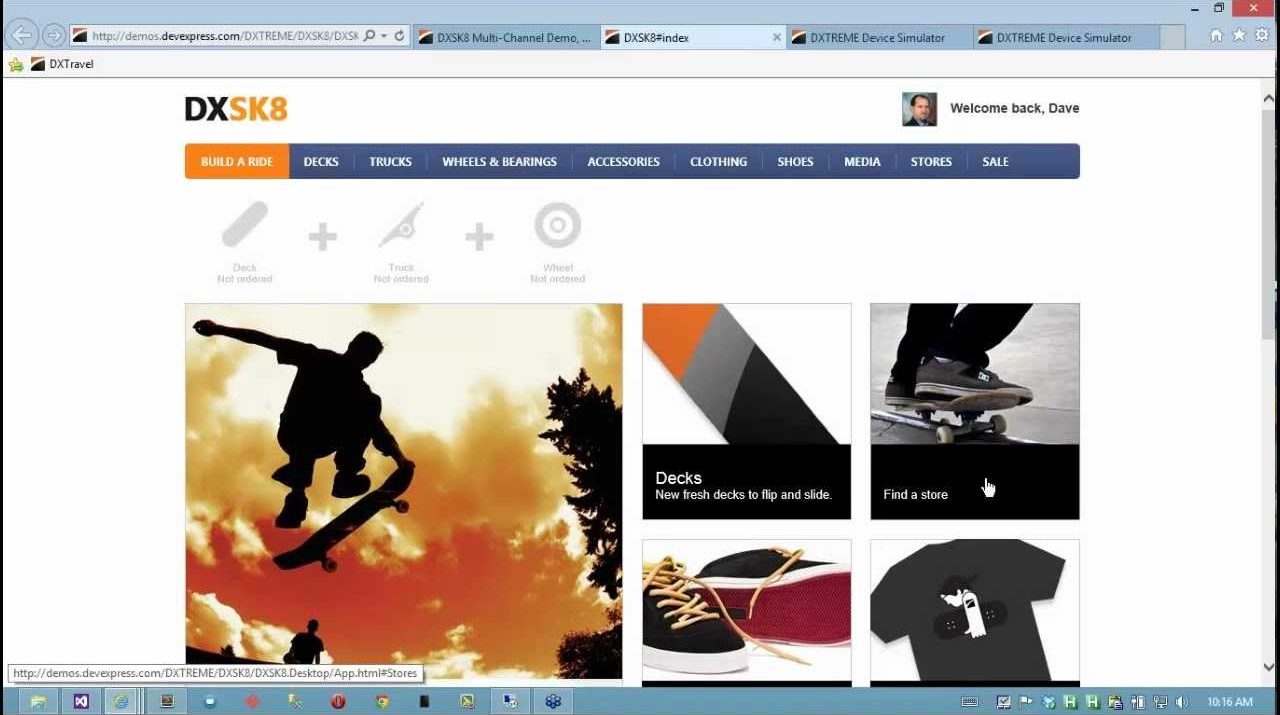Image resolution: width=1280 pixels, height=715 pixels.
Task: Expand the address bar search dropdown arrow
Action: 384,36
